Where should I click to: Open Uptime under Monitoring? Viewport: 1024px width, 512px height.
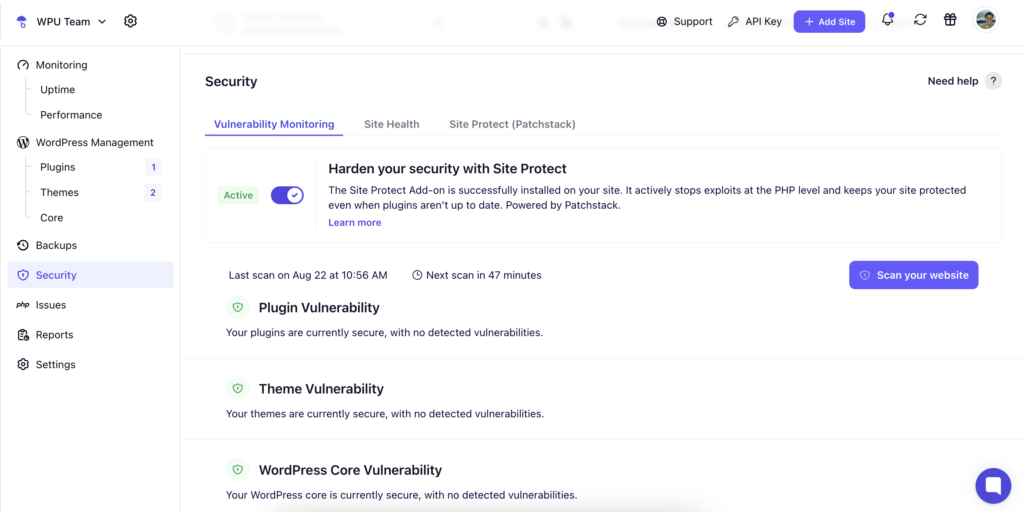(x=57, y=89)
